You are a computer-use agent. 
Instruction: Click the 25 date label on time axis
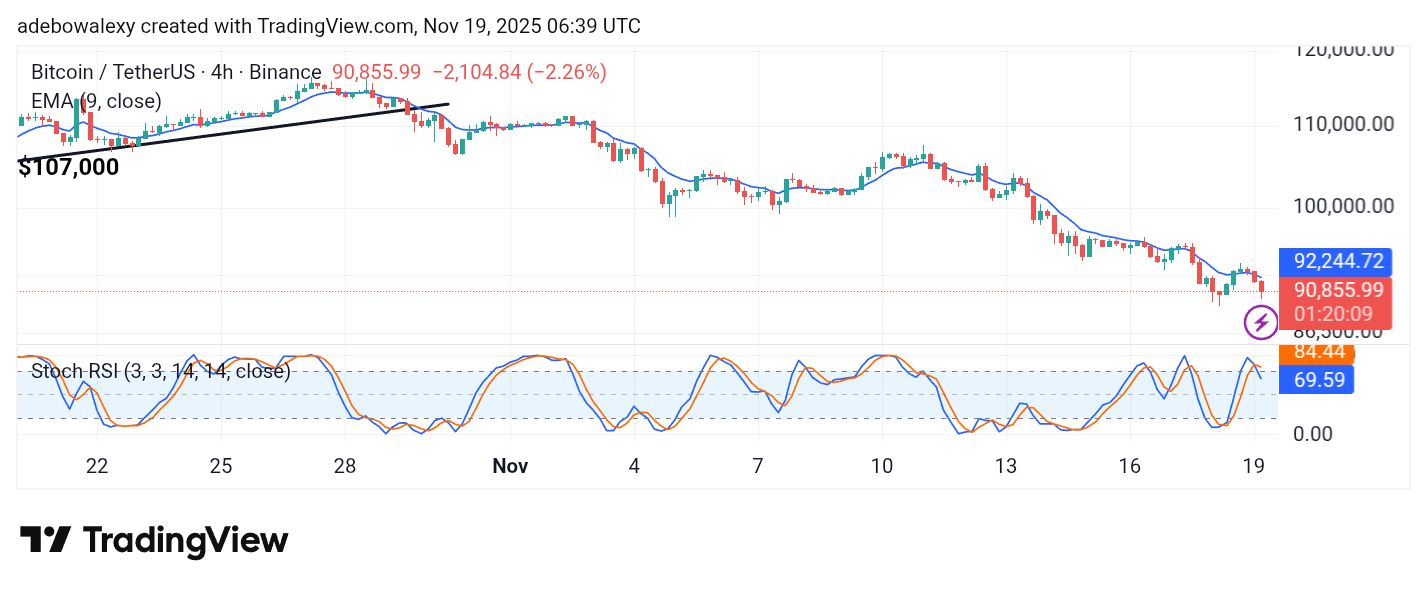221,466
